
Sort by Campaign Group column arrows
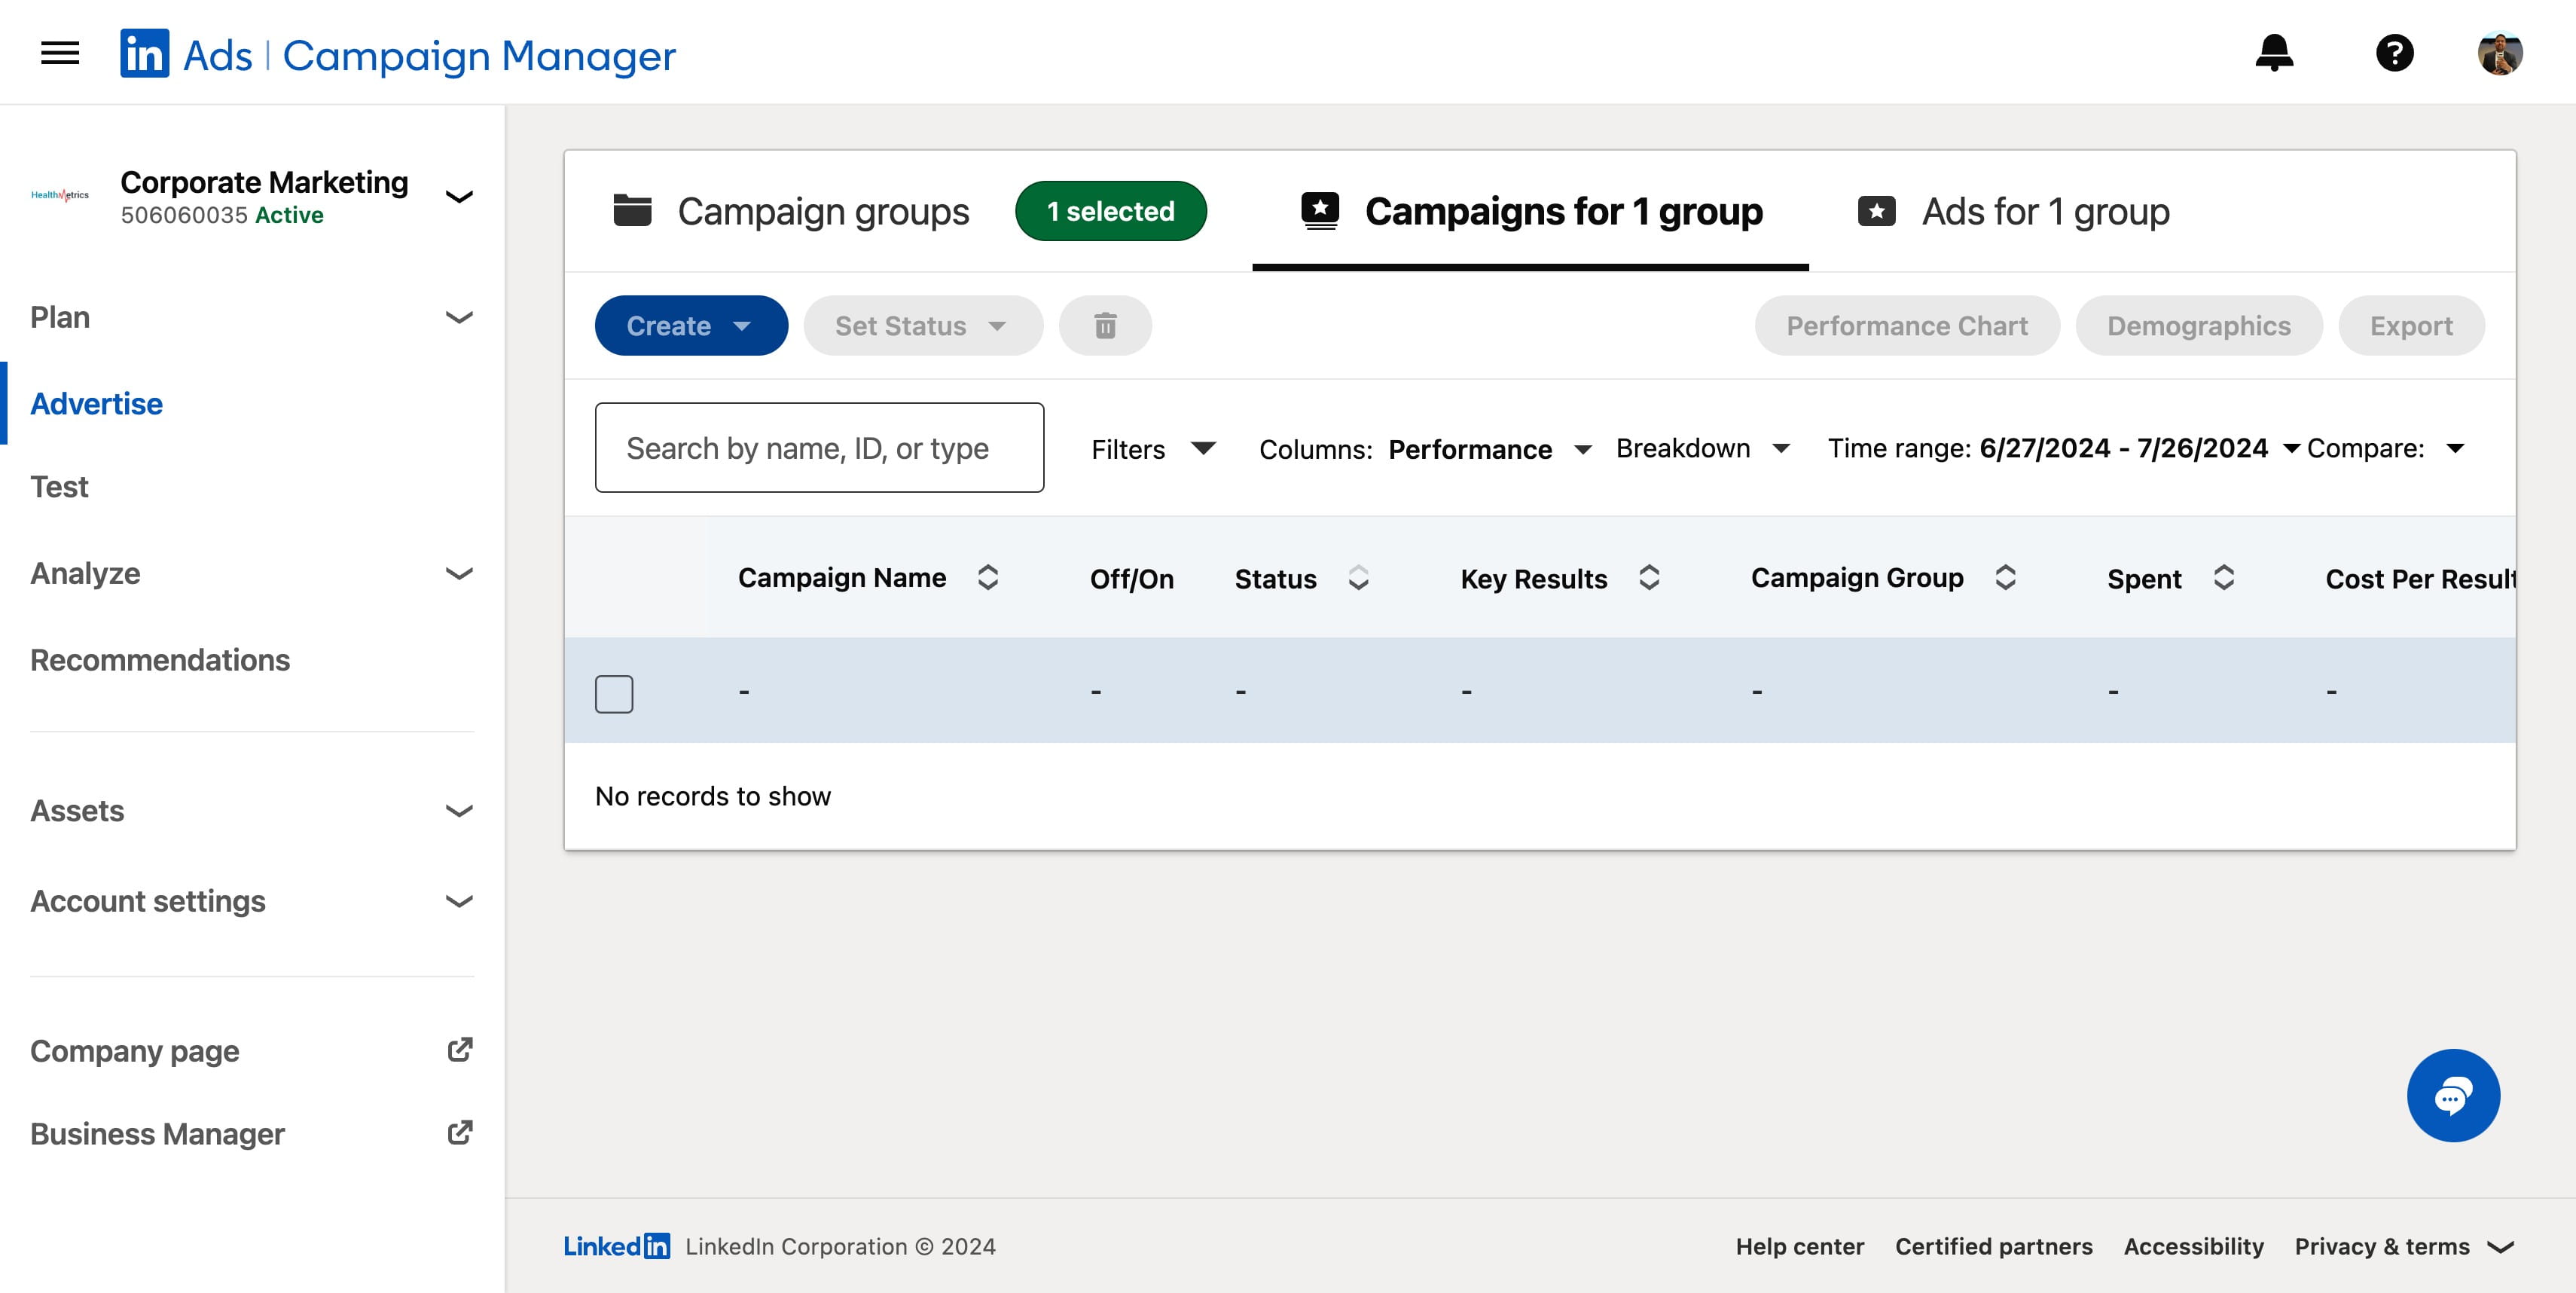tap(2005, 577)
